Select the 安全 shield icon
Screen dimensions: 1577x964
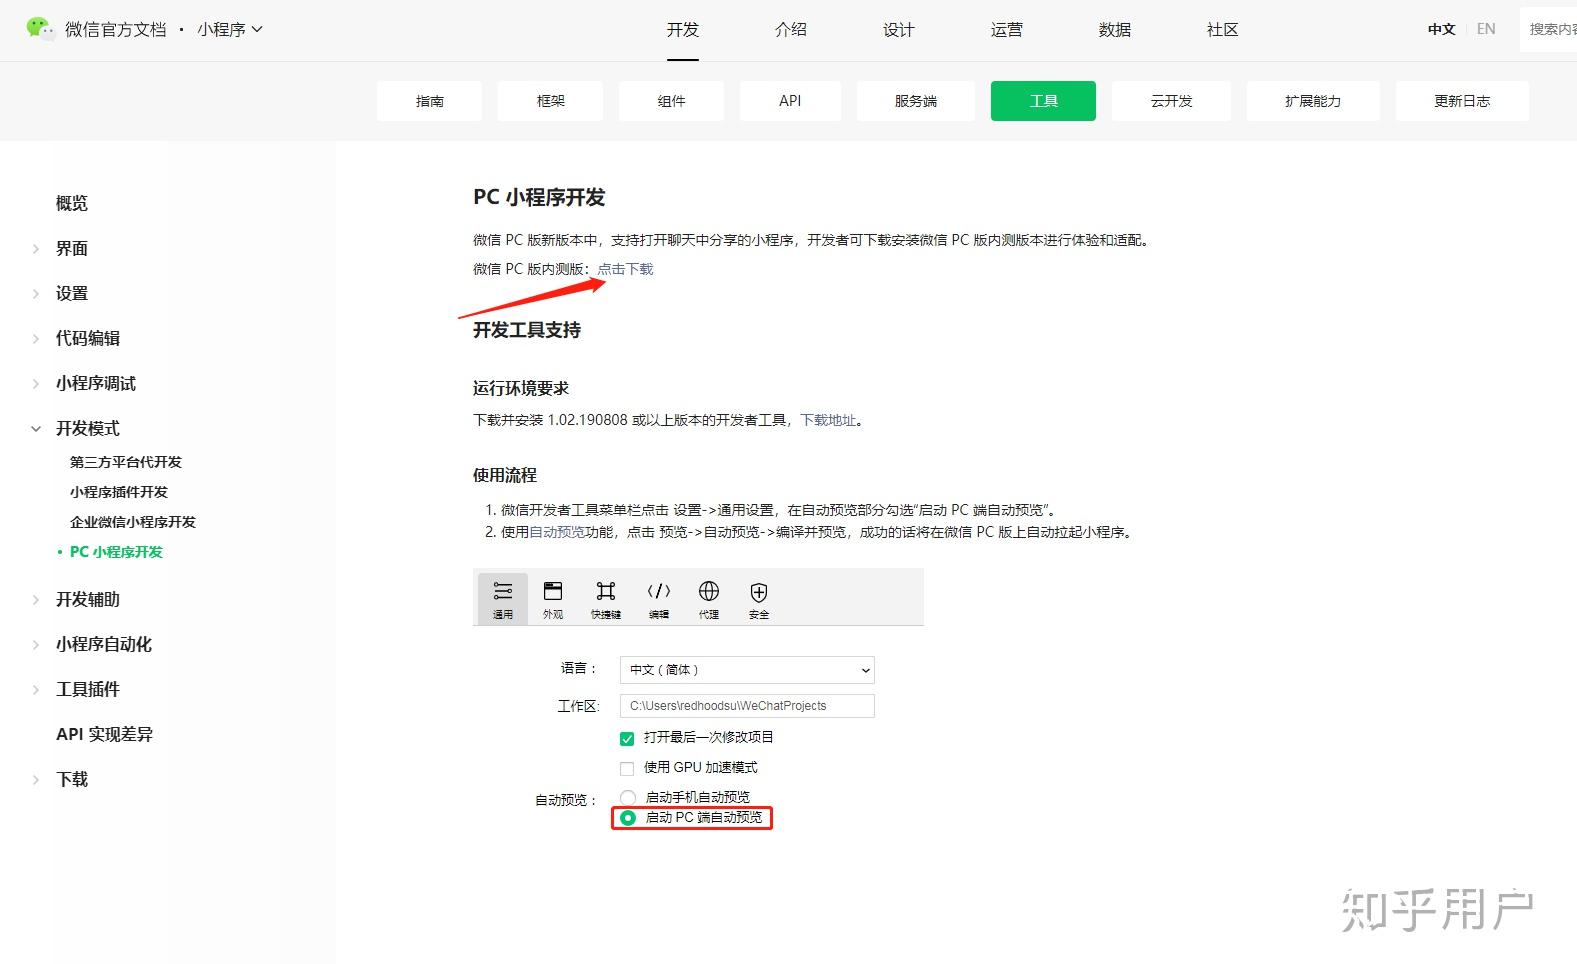click(759, 598)
